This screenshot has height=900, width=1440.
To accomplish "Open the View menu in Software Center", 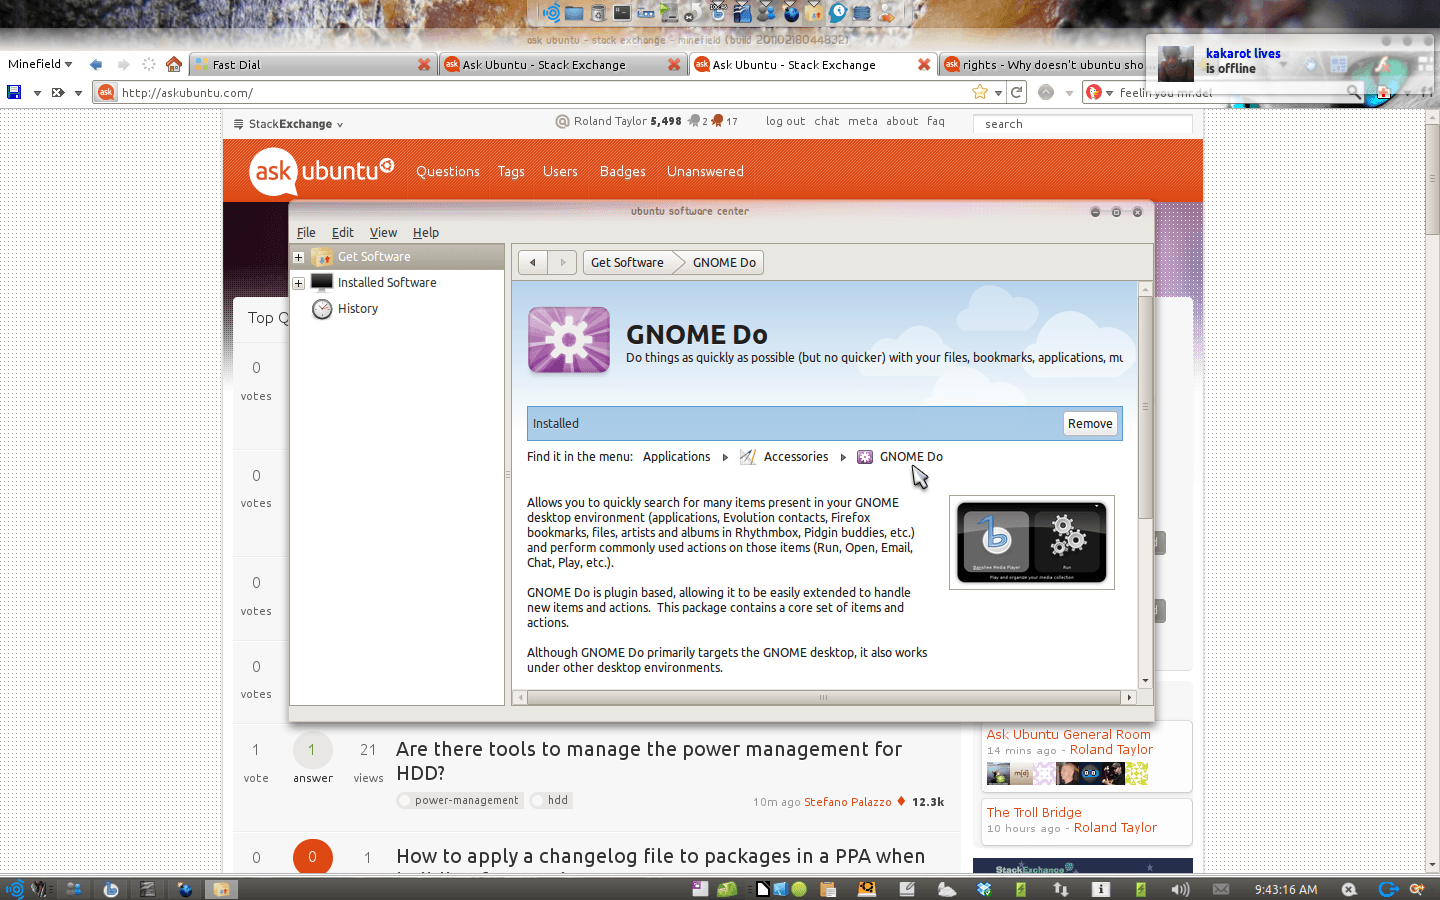I will (383, 232).
